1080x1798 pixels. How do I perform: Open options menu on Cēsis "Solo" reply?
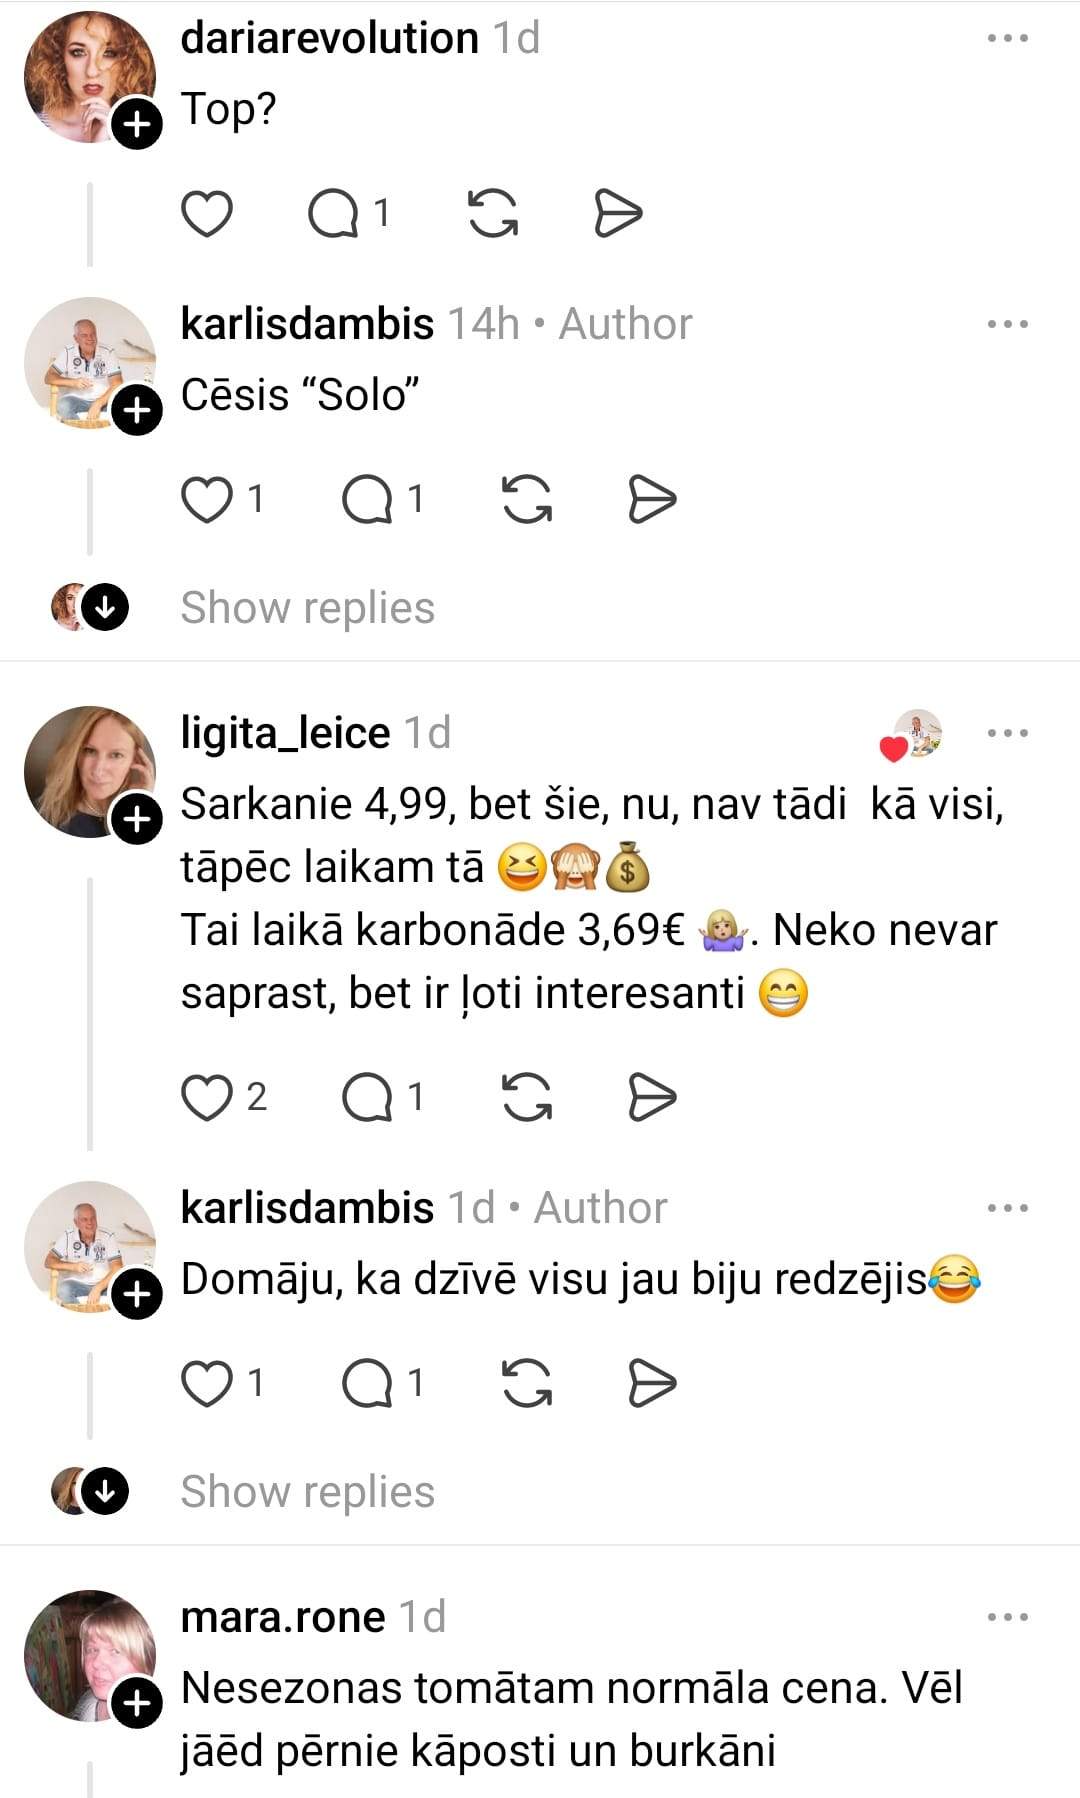pos(1007,324)
